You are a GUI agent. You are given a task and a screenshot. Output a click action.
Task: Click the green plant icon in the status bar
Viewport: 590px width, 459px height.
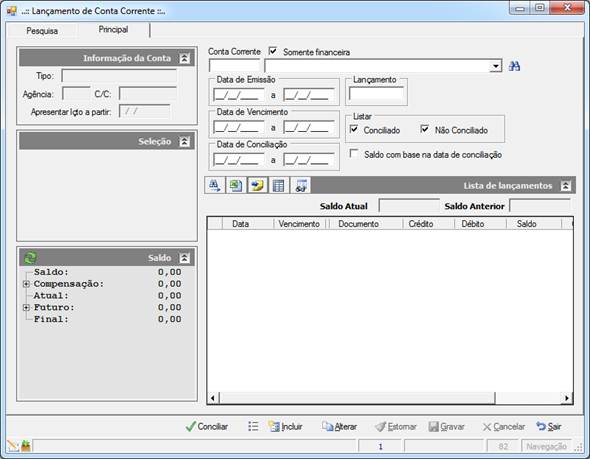tap(26, 446)
